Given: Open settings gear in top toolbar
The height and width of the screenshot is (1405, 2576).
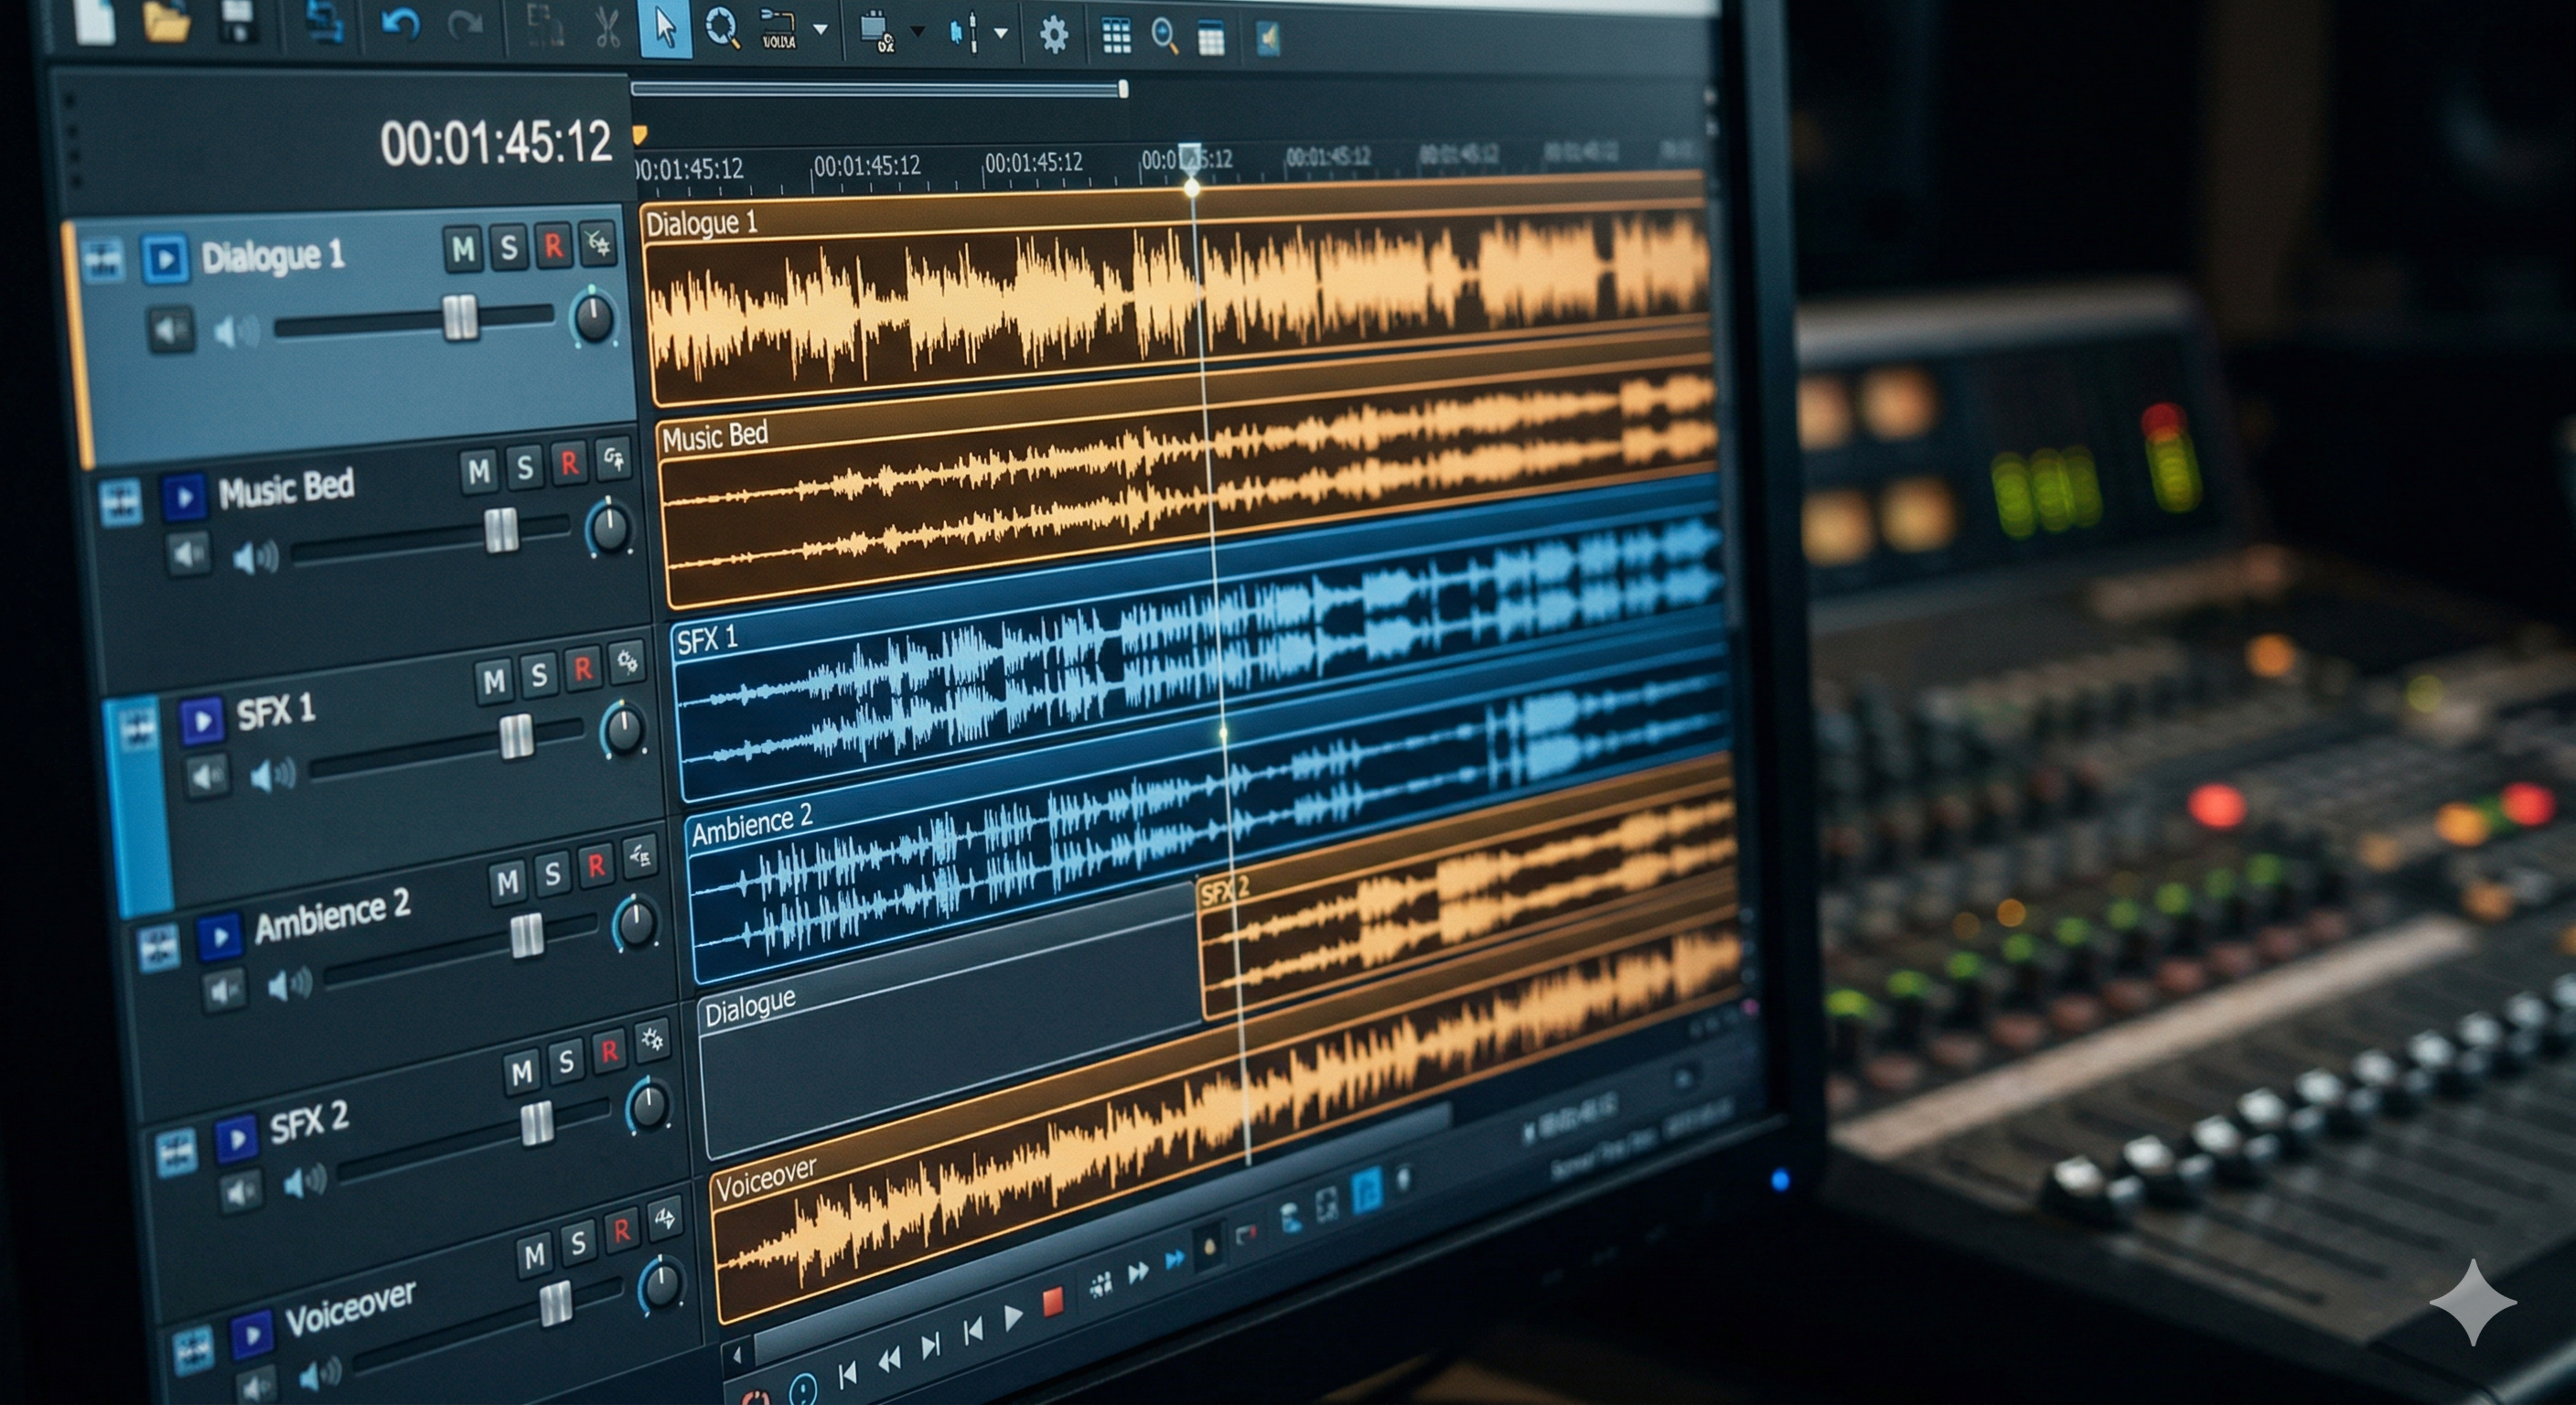Looking at the screenshot, I should tap(1053, 36).
